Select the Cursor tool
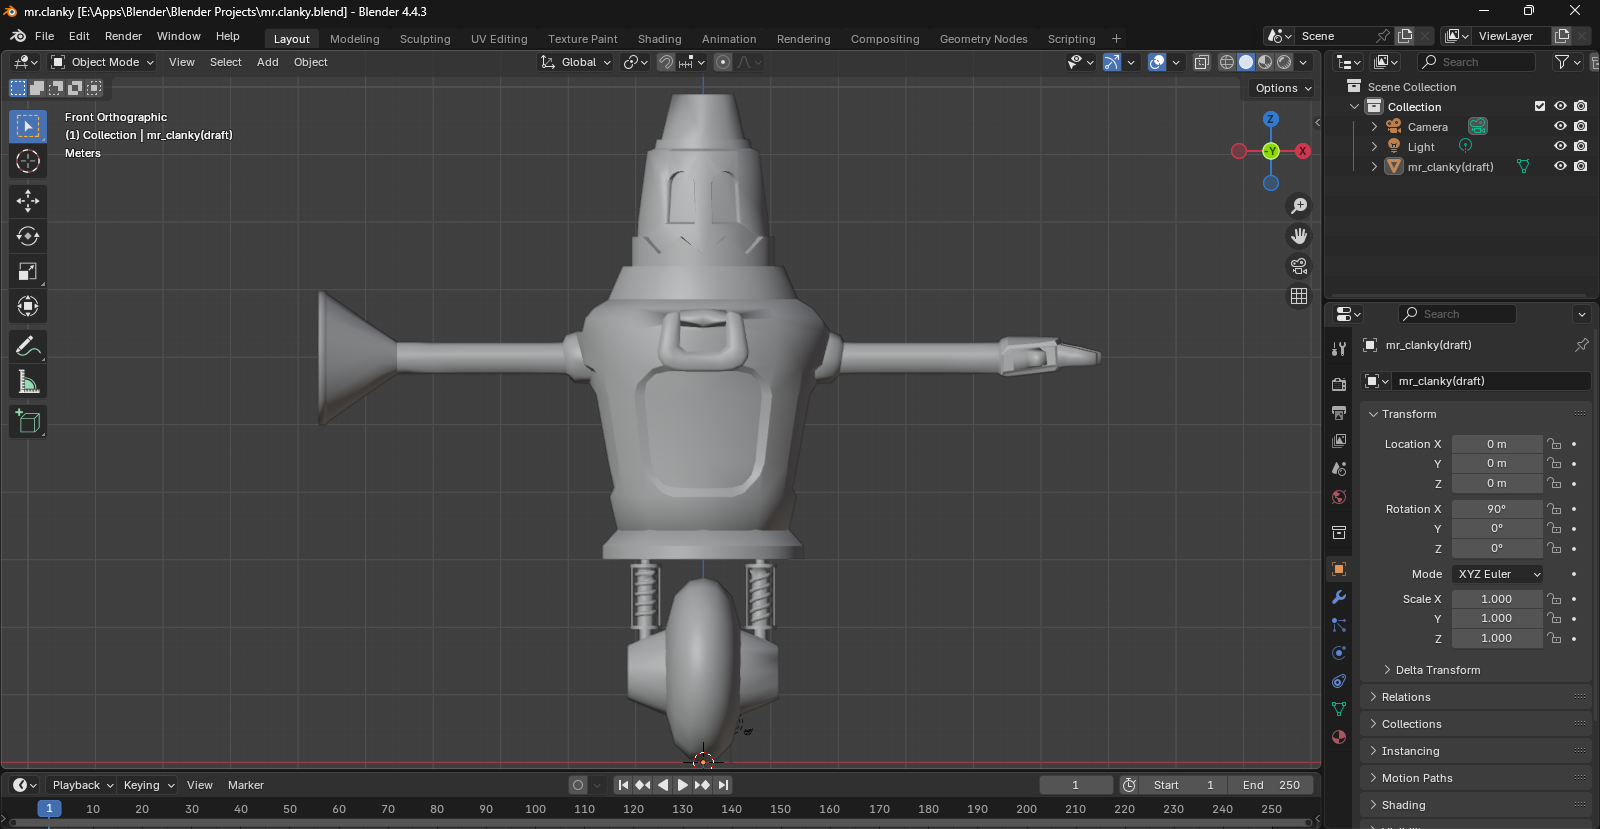This screenshot has width=1600, height=829. 28,161
